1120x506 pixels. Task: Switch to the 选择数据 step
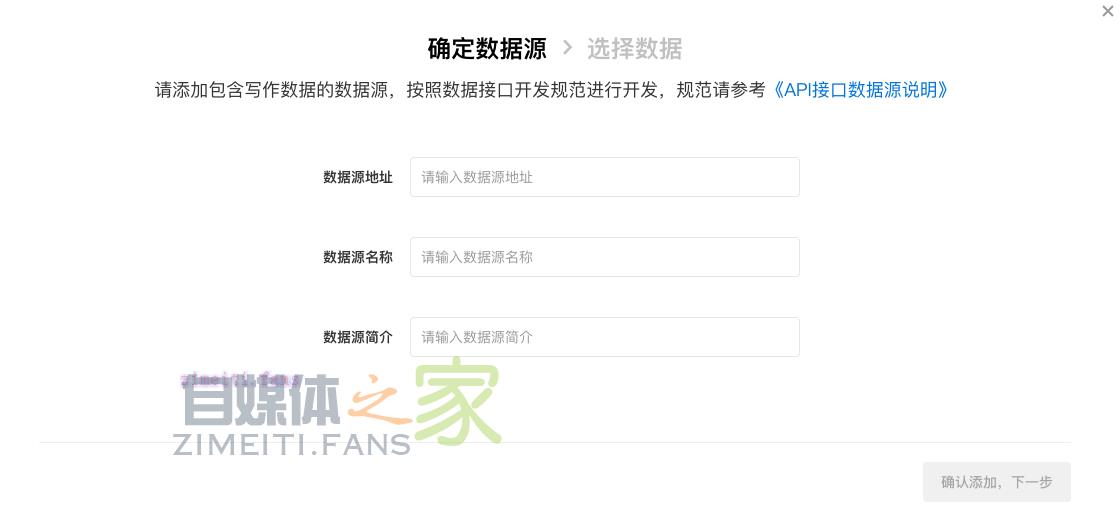[634, 48]
